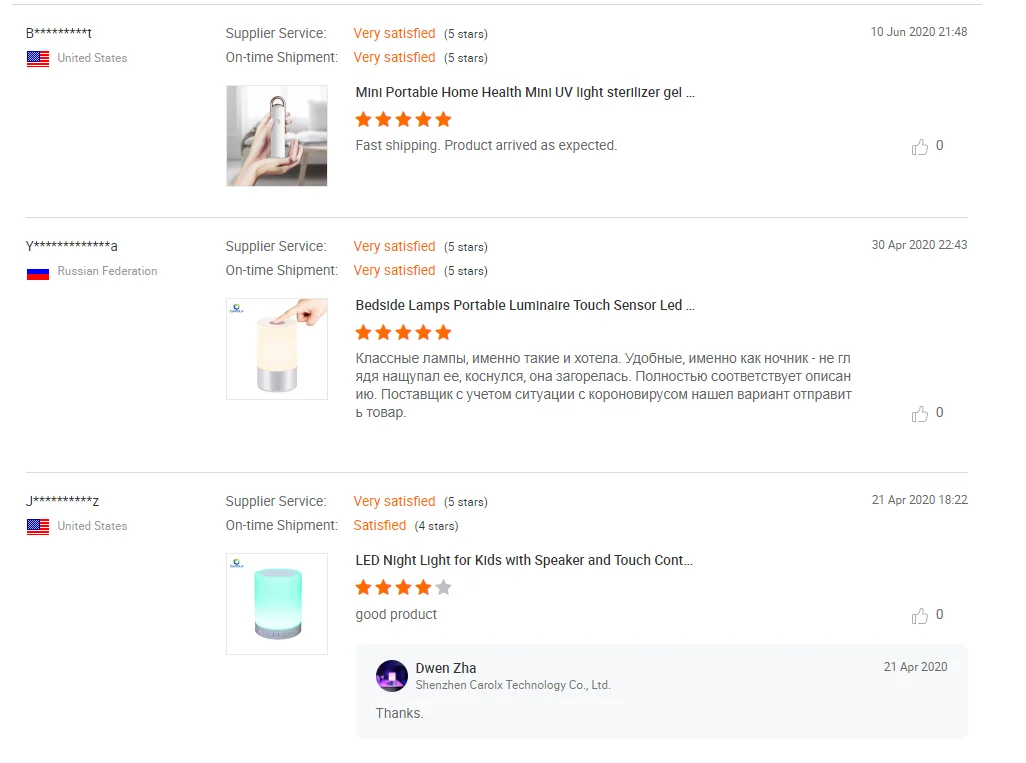
Task: Click Dwen Zha's profile avatar
Action: [391, 676]
